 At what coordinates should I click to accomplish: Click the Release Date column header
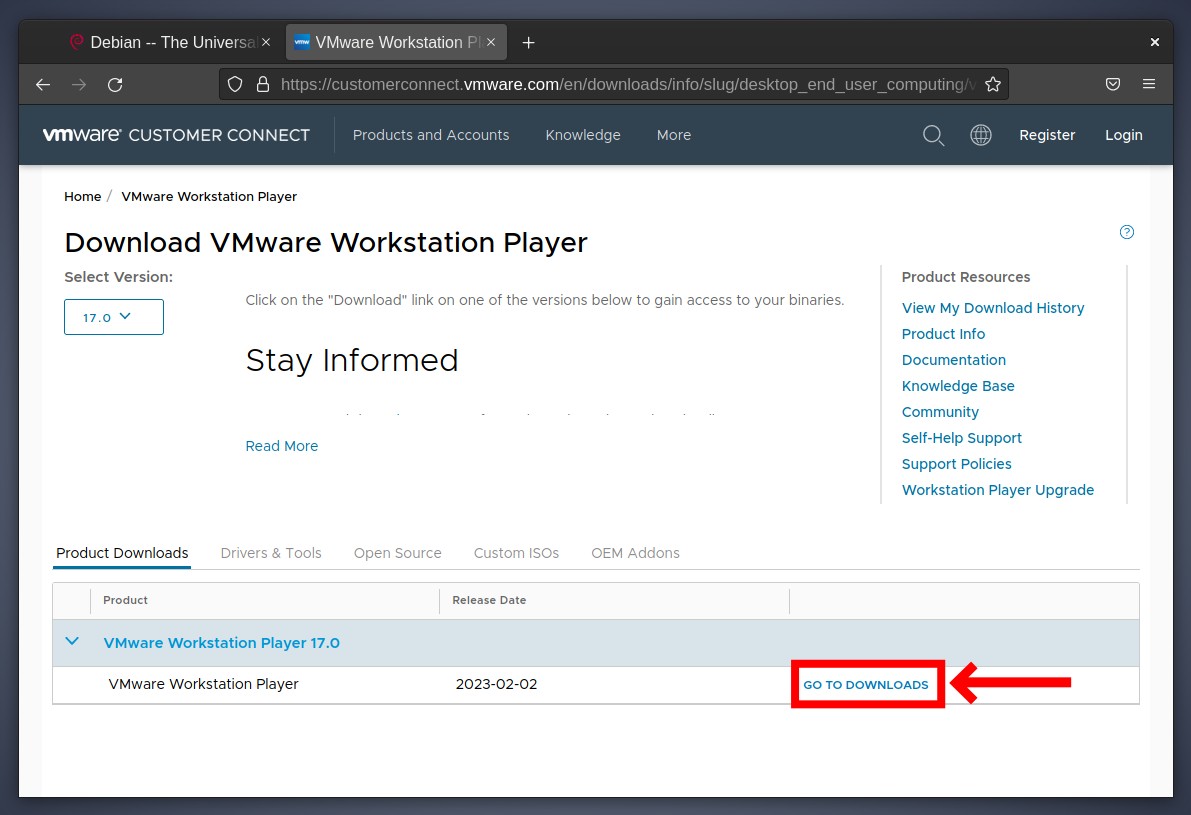489,600
